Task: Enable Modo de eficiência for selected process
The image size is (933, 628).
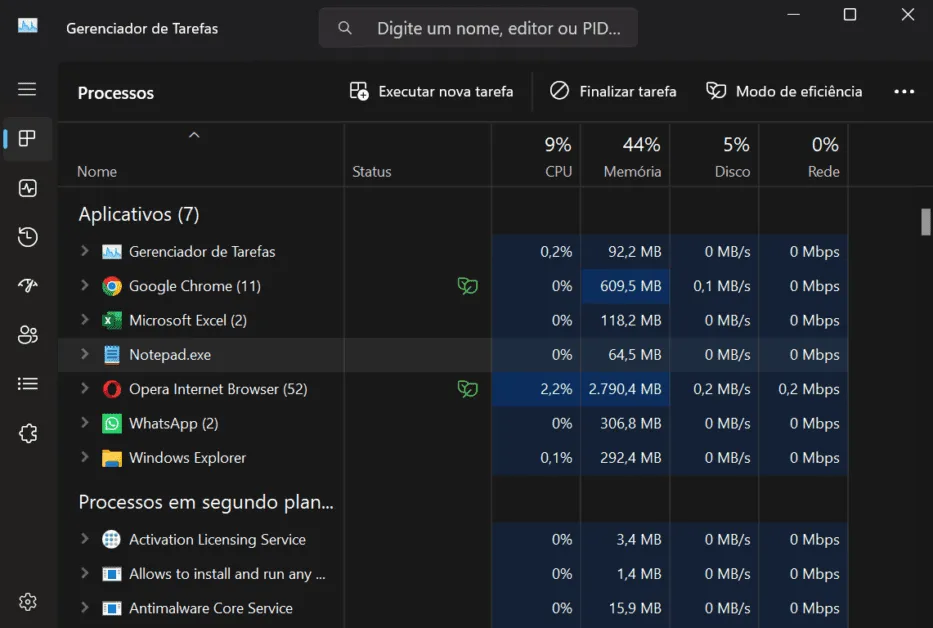Action: click(x=784, y=91)
